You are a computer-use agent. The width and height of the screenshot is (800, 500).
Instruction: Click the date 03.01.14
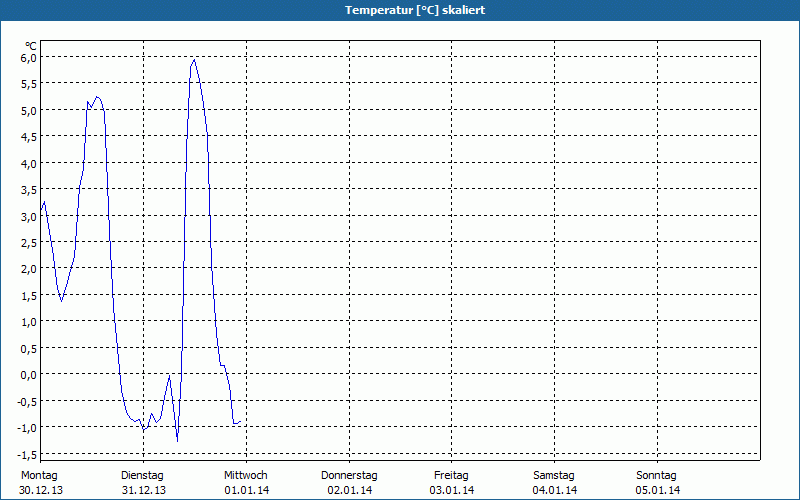pyautogui.click(x=452, y=490)
